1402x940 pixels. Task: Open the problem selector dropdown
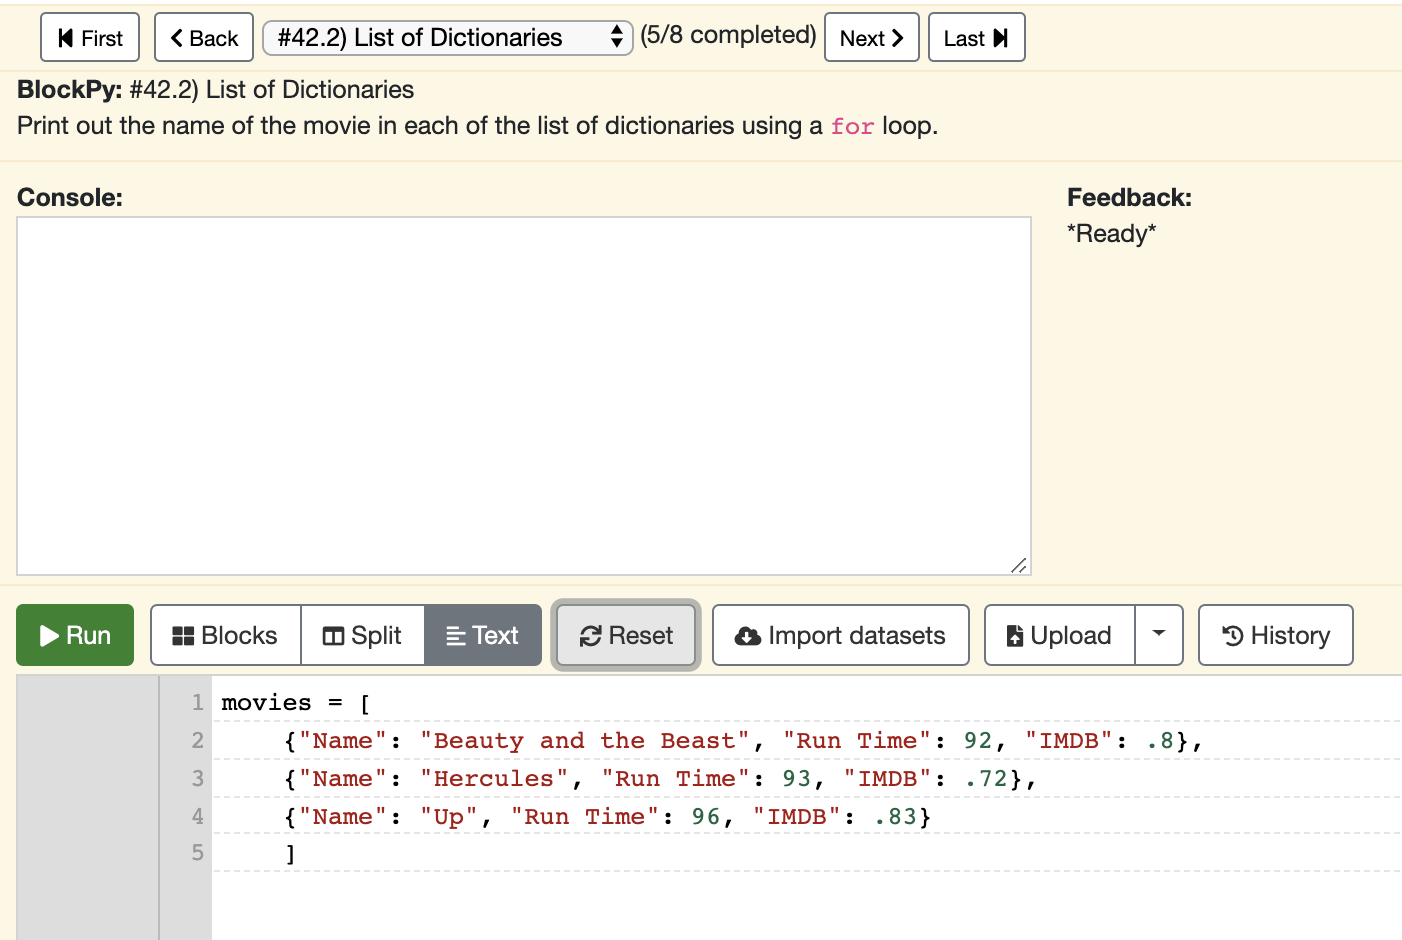click(447, 38)
